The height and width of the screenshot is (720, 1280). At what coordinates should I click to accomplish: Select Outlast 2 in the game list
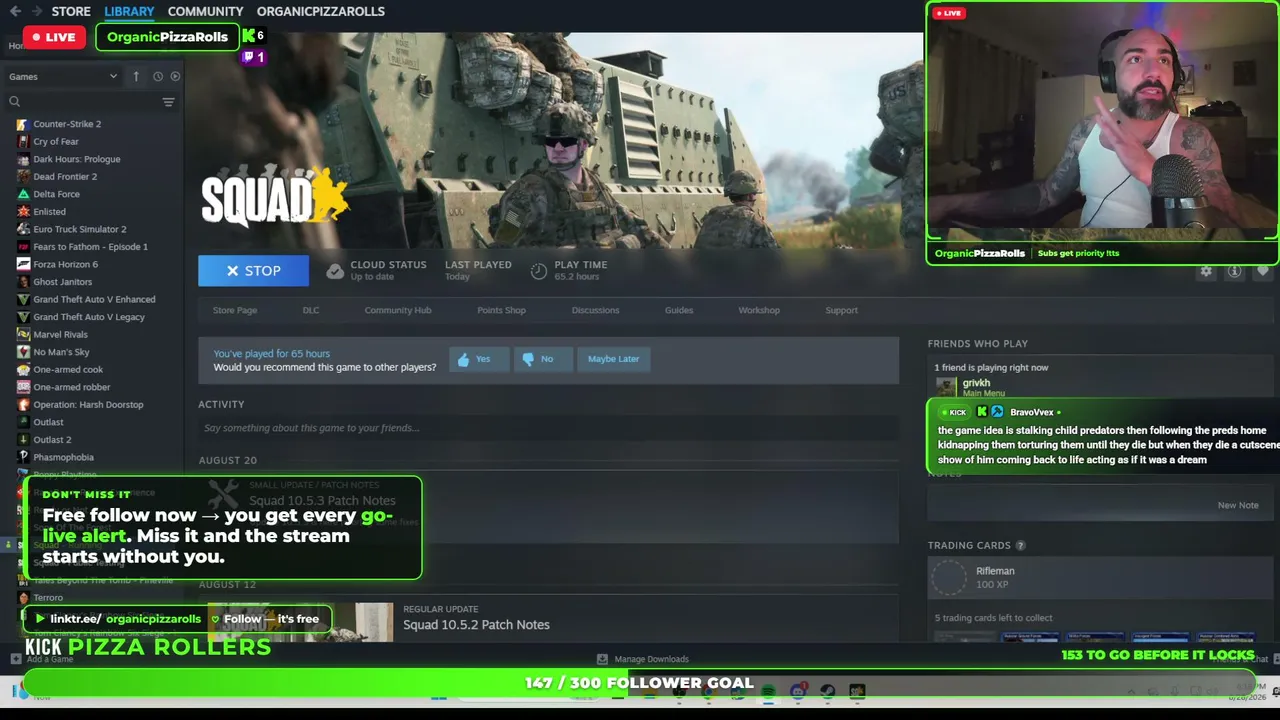click(x=52, y=439)
